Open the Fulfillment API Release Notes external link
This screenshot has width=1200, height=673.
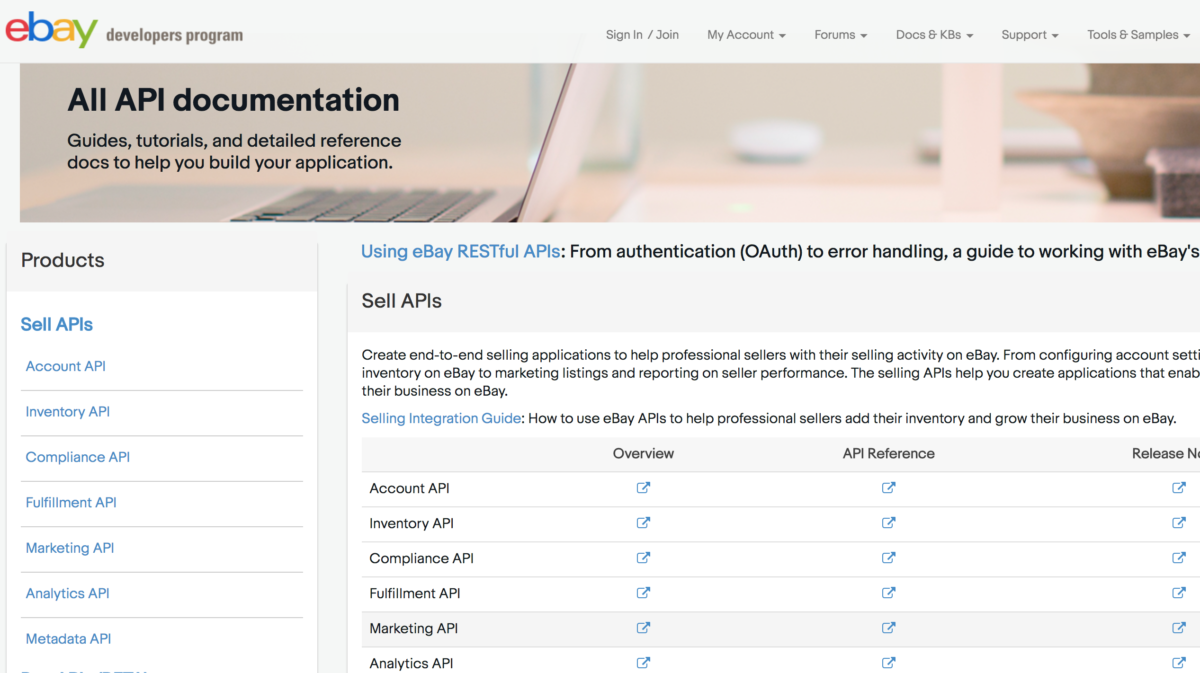1180,593
